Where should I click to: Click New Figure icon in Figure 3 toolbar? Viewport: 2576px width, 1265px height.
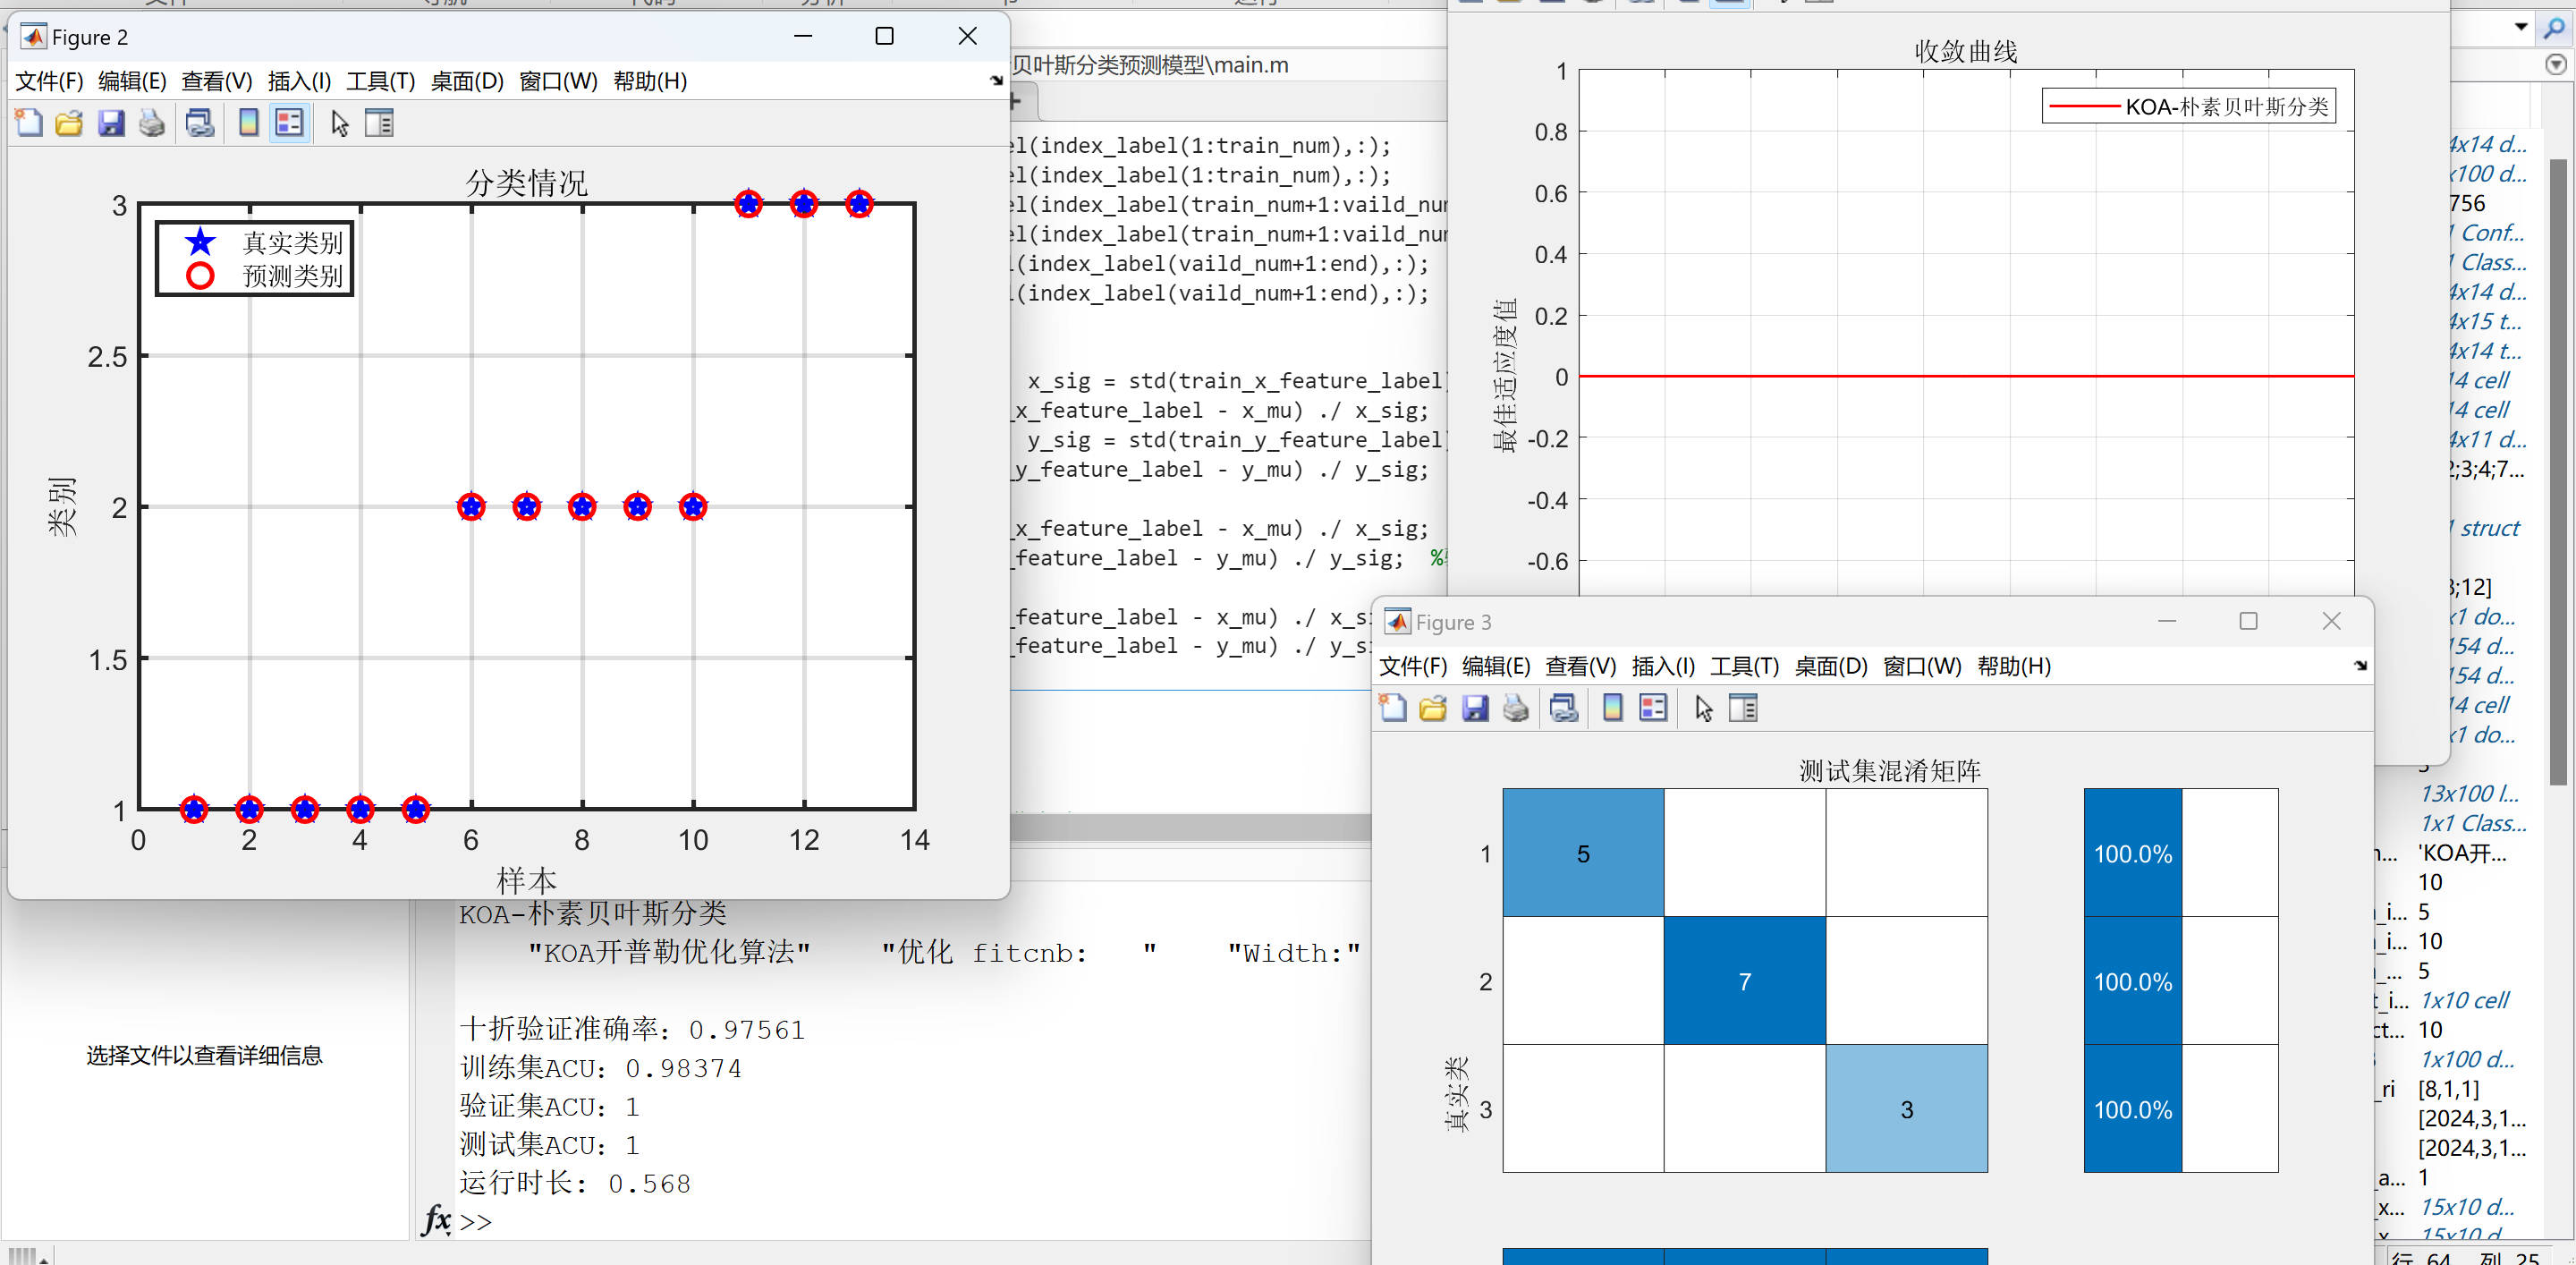pyautogui.click(x=1393, y=708)
